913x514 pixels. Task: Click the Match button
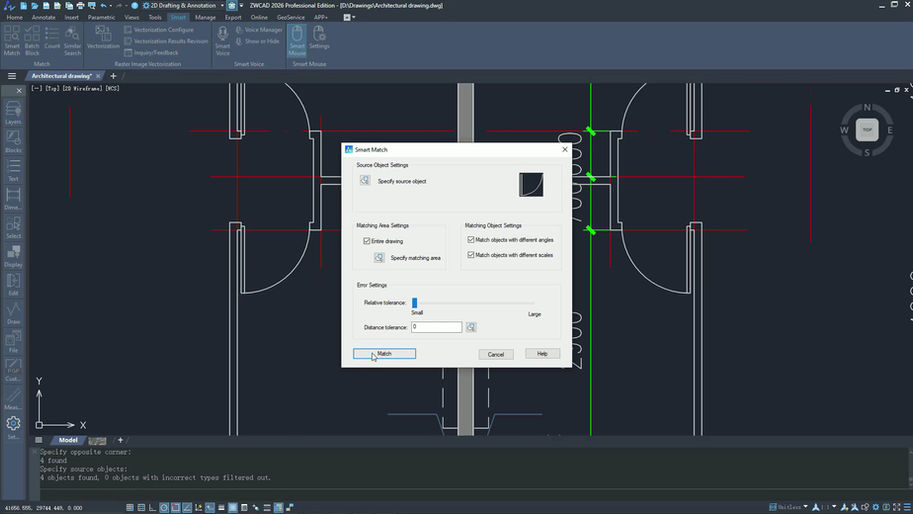click(384, 353)
